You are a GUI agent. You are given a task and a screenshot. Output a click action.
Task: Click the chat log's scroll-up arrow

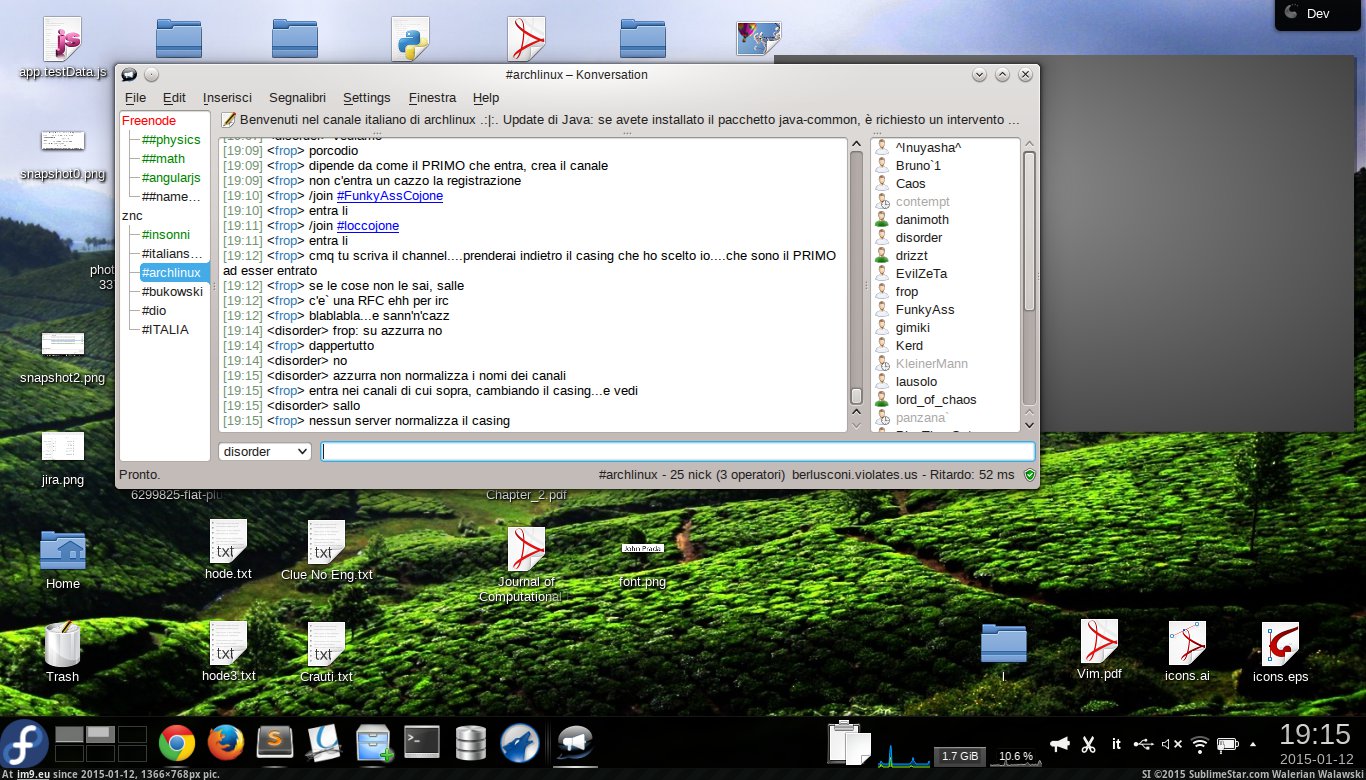[x=856, y=144]
